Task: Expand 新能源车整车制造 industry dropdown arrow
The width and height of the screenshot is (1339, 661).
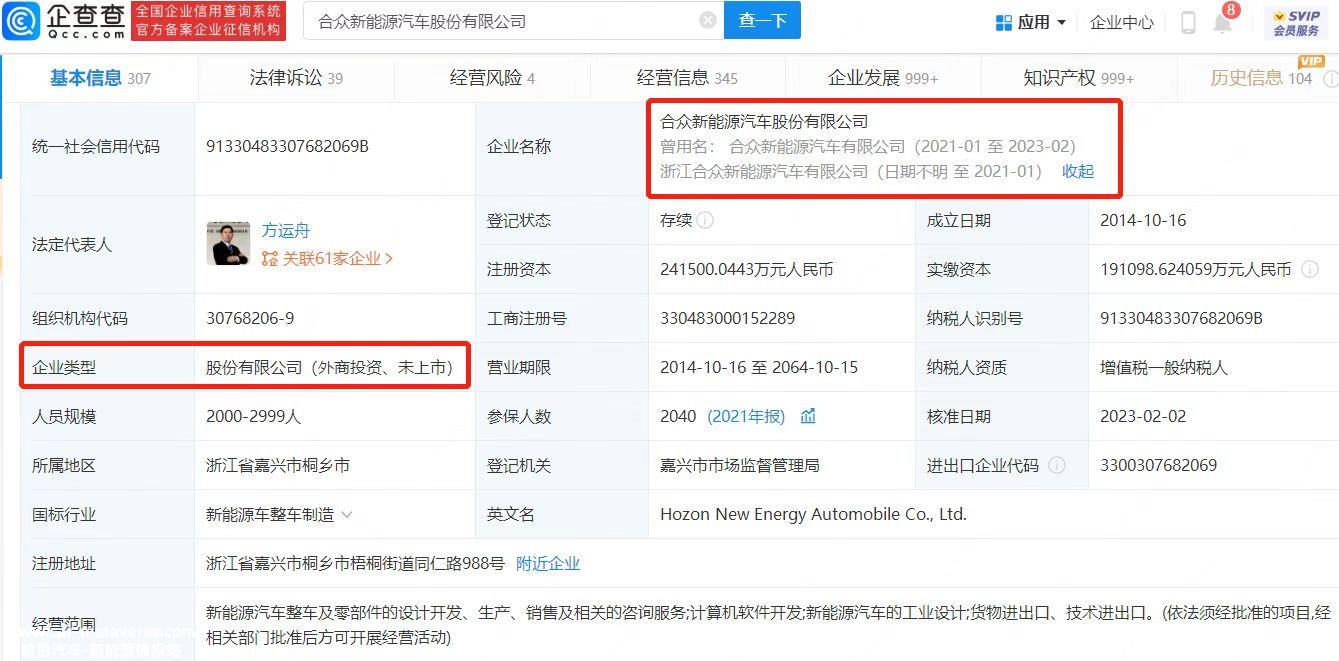Action: (347, 515)
